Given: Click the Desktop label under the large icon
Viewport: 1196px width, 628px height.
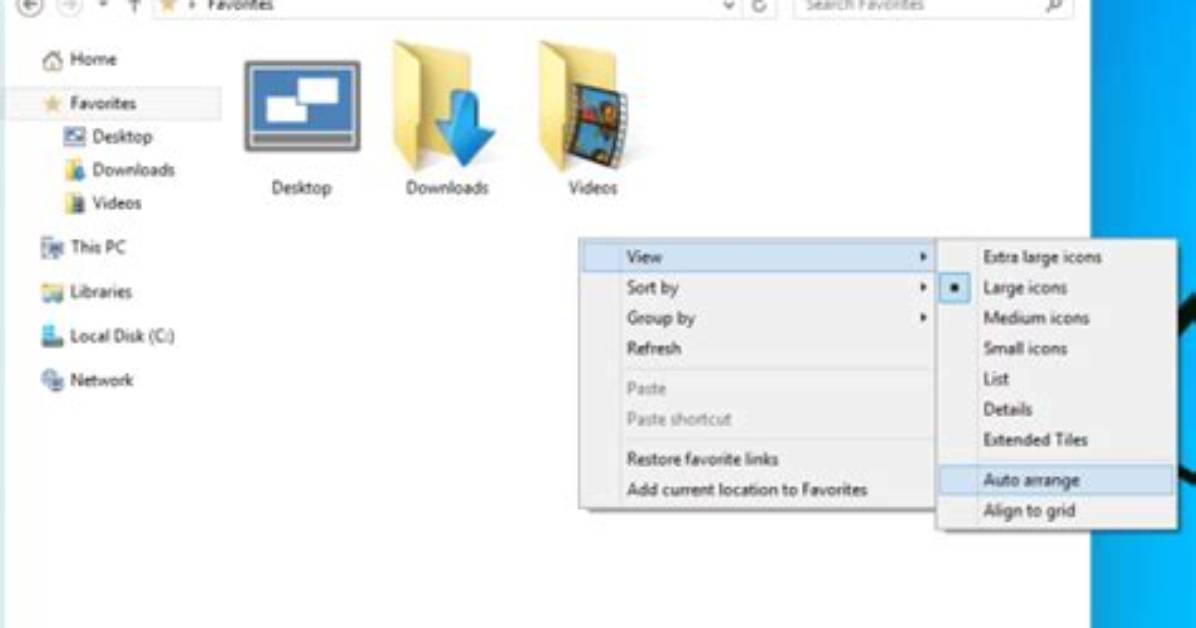Looking at the screenshot, I should [301, 188].
